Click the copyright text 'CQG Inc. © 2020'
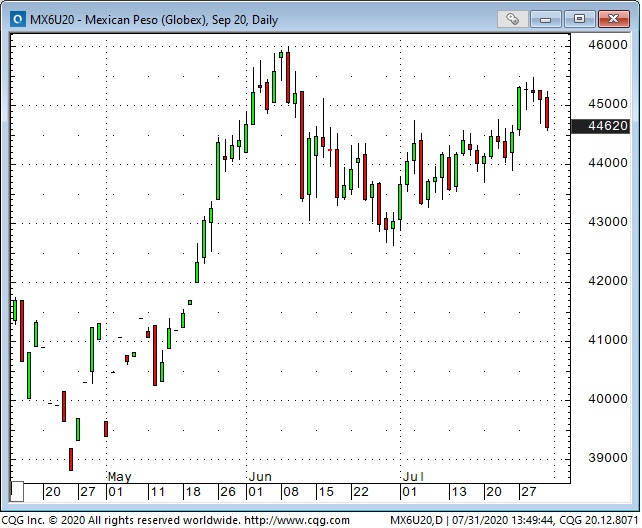Image resolution: width=642 pixels, height=528 pixels. click(x=43, y=520)
